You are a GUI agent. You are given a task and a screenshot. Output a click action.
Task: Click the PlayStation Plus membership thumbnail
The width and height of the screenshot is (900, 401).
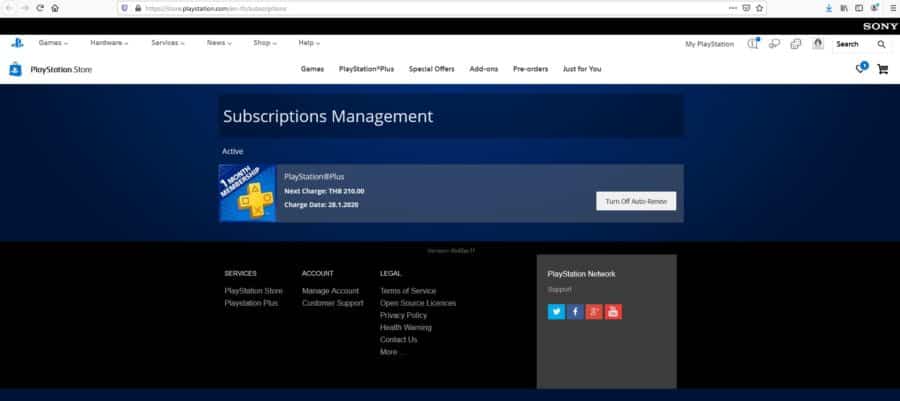(x=247, y=193)
